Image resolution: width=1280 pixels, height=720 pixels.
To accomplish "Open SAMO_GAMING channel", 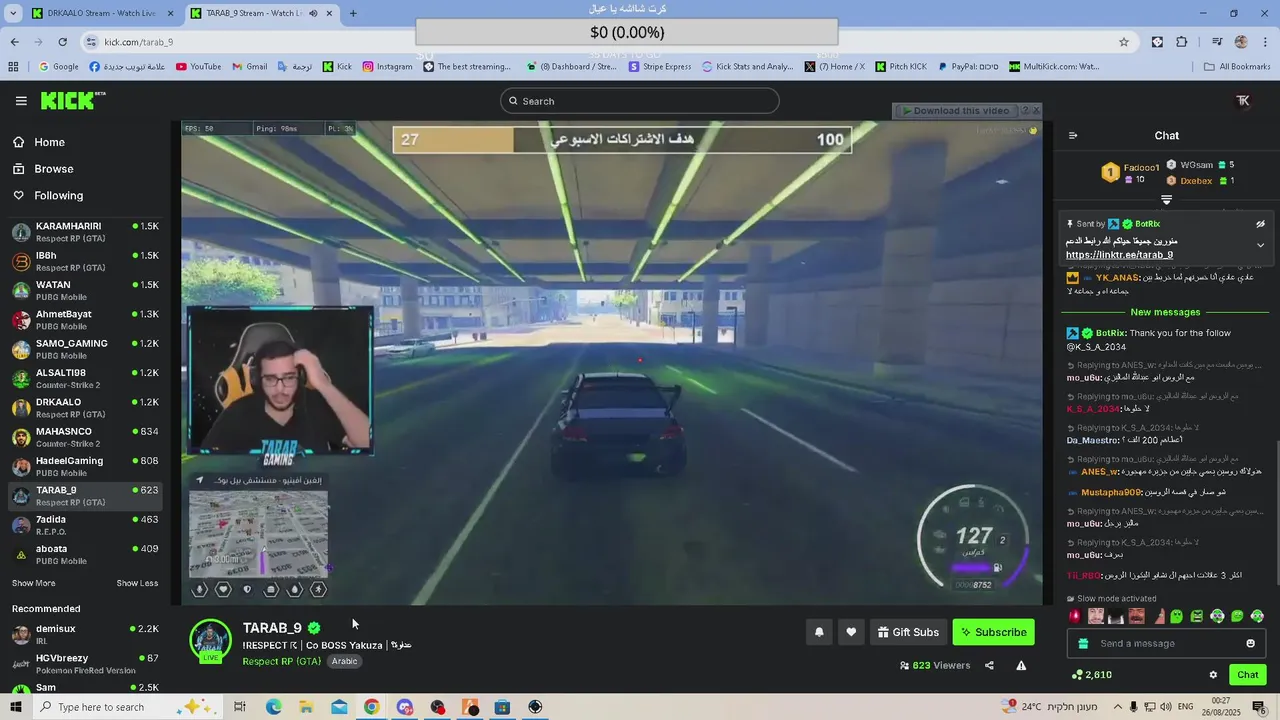I will tap(85, 349).
